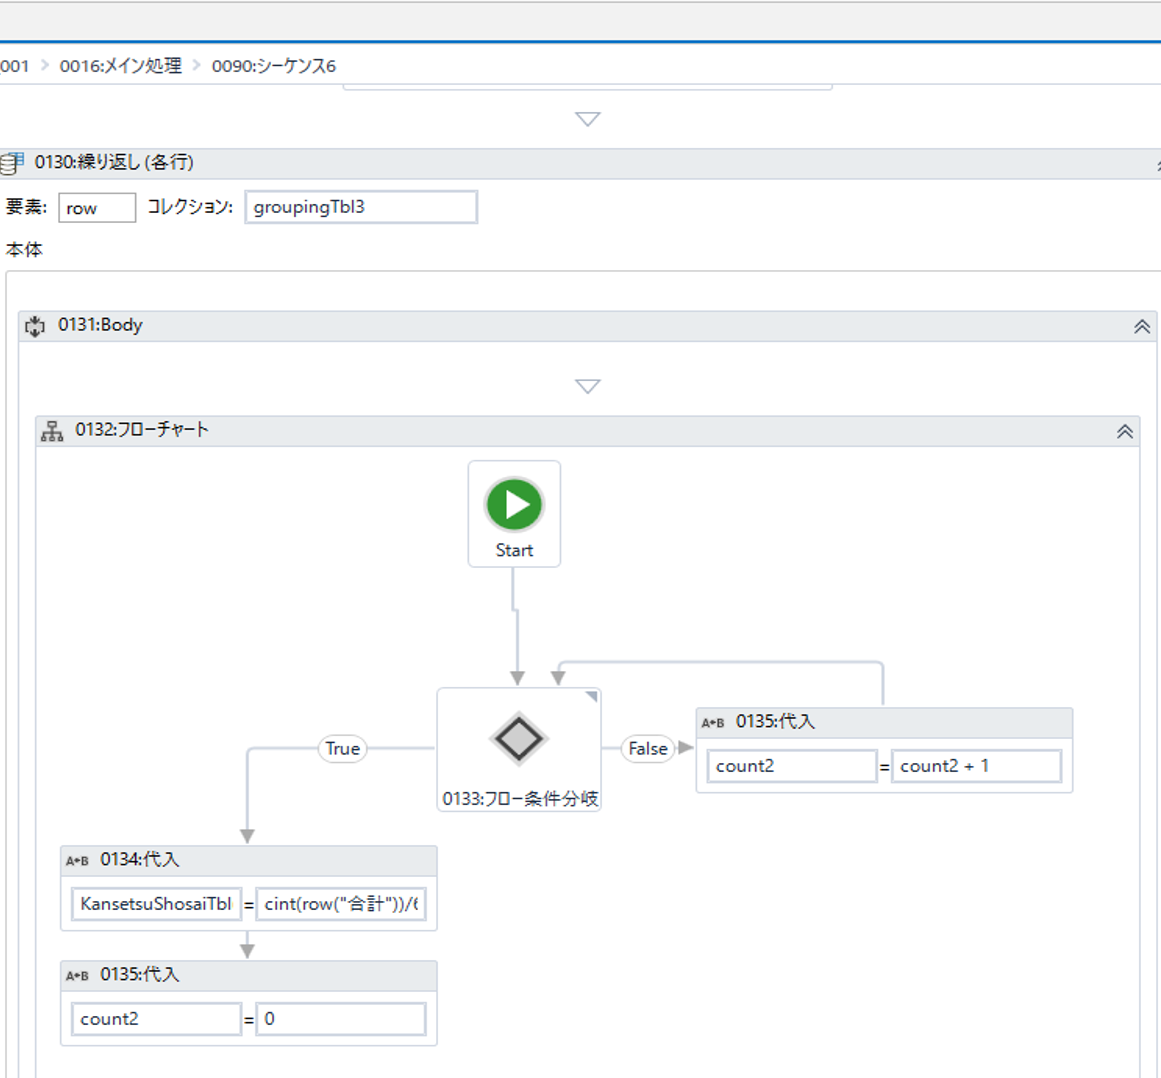Edit the count2 + 1 value field

tap(976, 766)
